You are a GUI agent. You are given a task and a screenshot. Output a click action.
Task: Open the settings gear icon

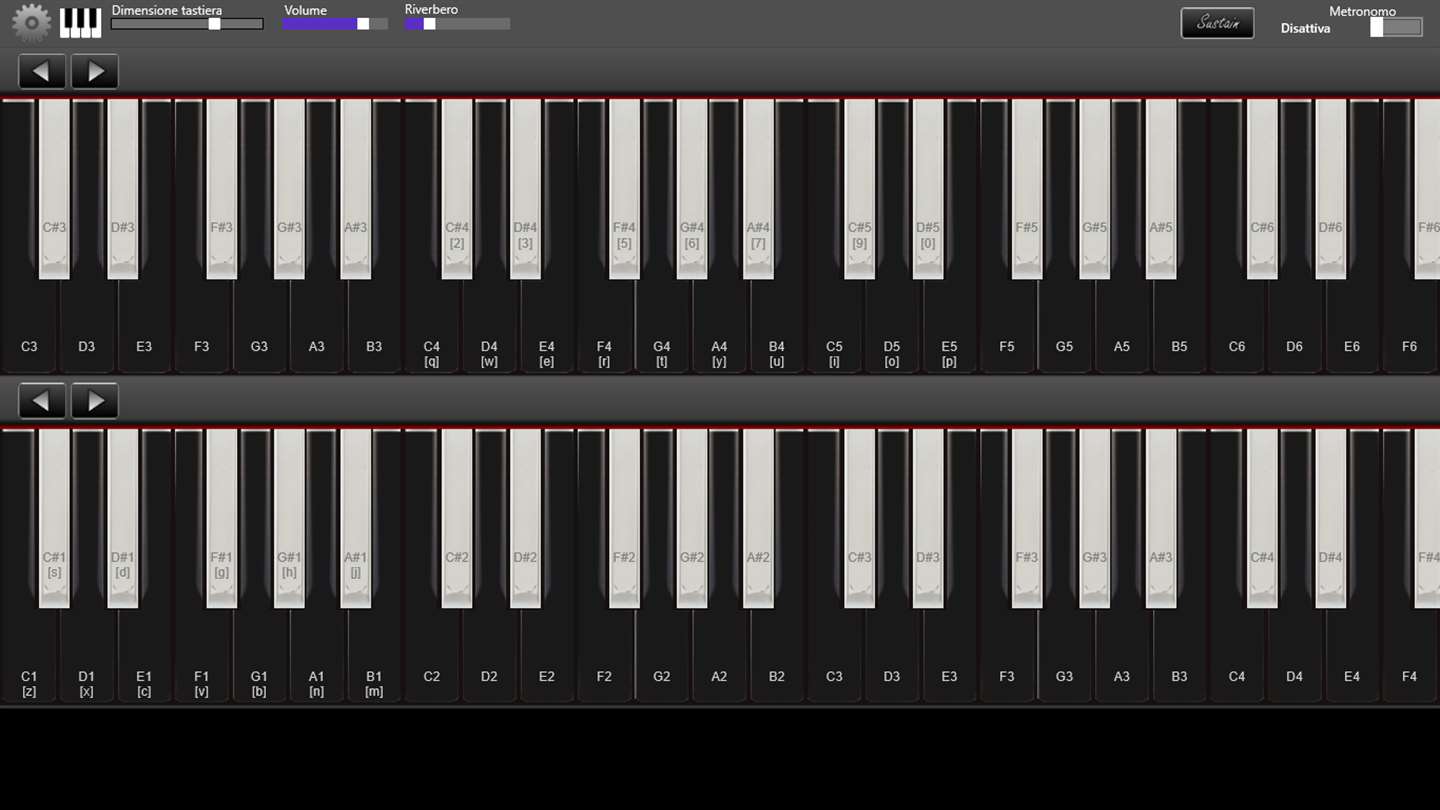coord(31,23)
